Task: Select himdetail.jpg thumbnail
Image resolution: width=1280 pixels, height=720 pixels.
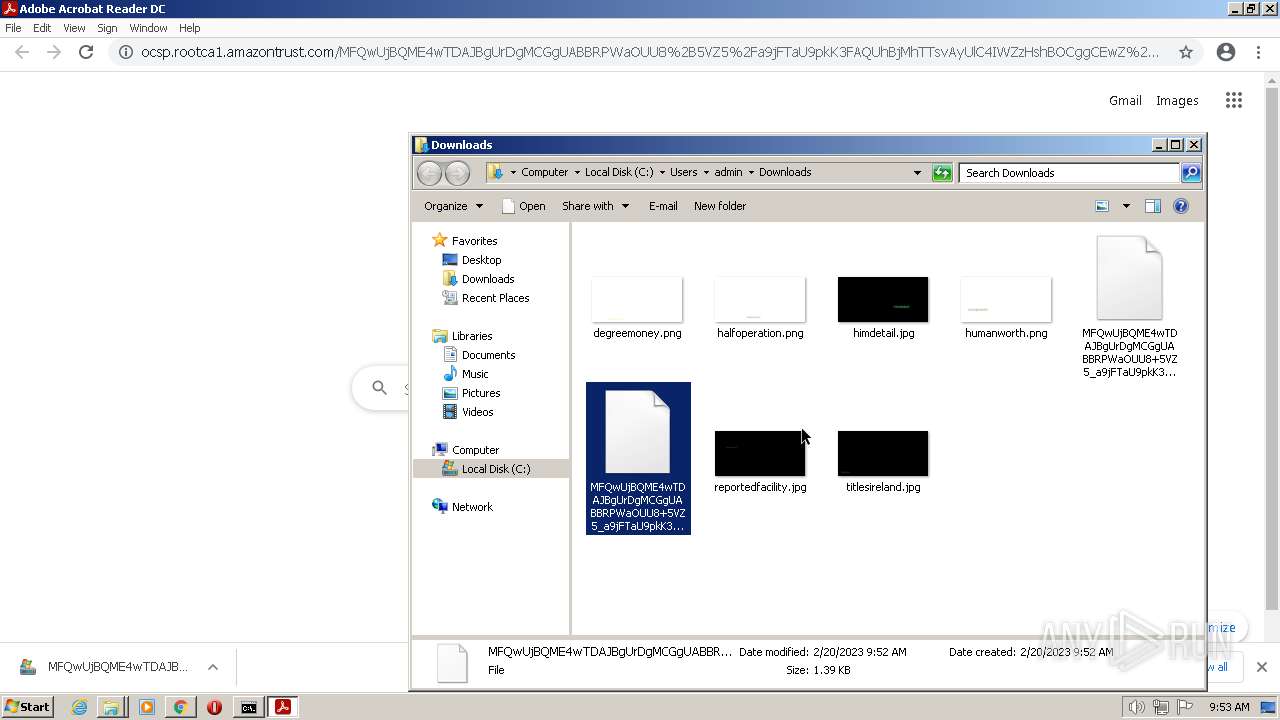Action: (x=883, y=300)
